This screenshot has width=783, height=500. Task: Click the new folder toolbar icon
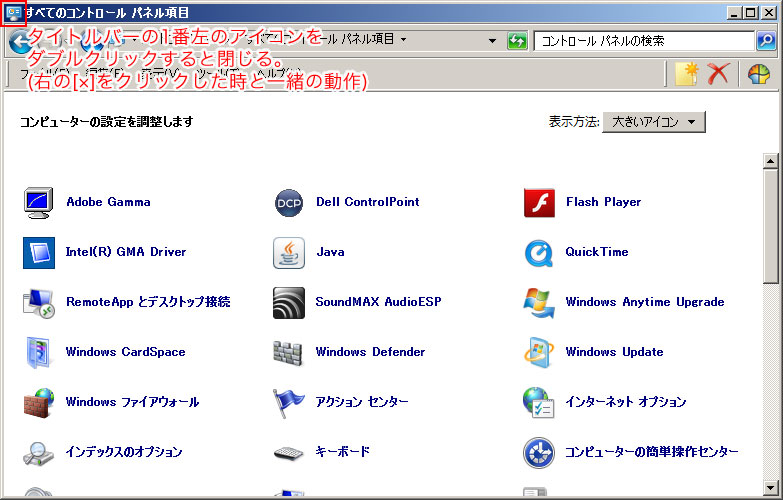click(x=686, y=74)
